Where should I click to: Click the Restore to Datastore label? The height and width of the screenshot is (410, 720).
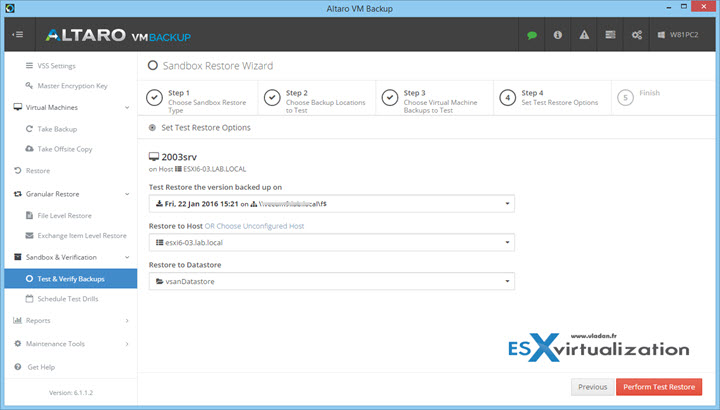[185, 265]
